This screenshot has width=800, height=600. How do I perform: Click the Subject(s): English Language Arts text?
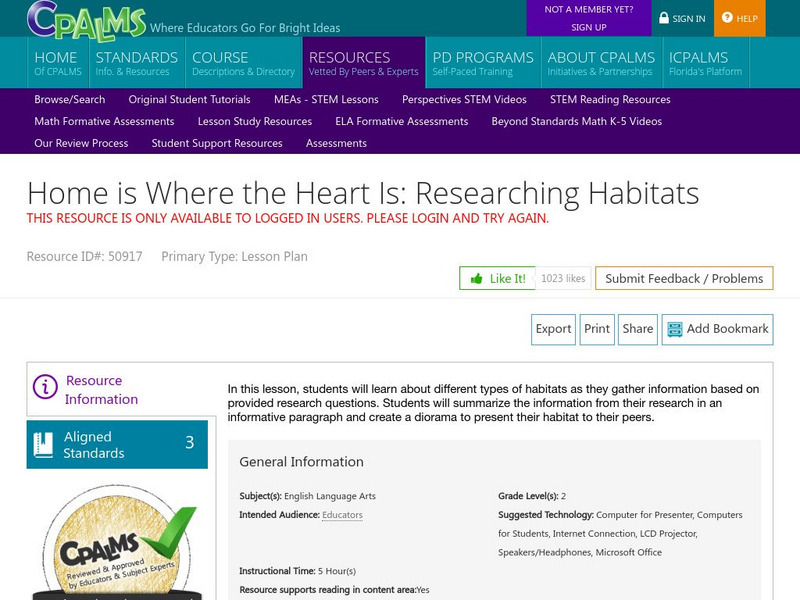tap(308, 496)
